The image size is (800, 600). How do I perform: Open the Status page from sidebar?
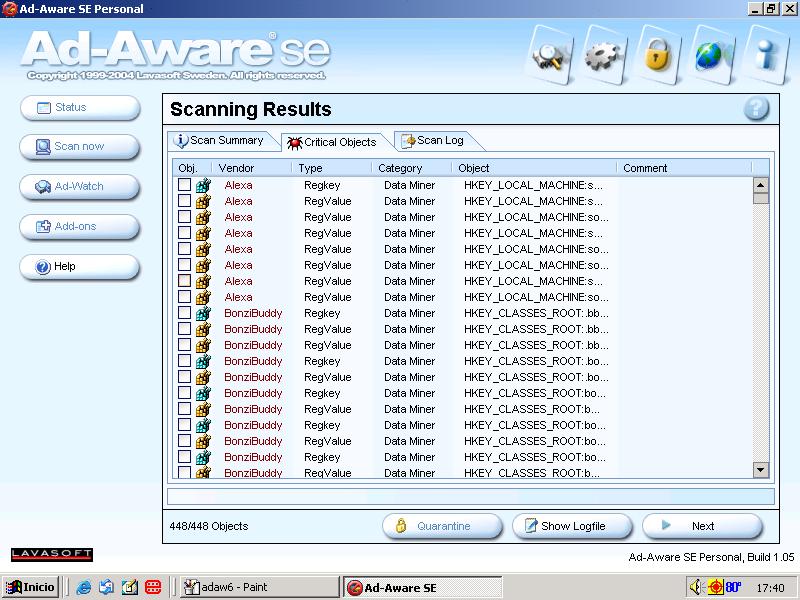click(80, 108)
